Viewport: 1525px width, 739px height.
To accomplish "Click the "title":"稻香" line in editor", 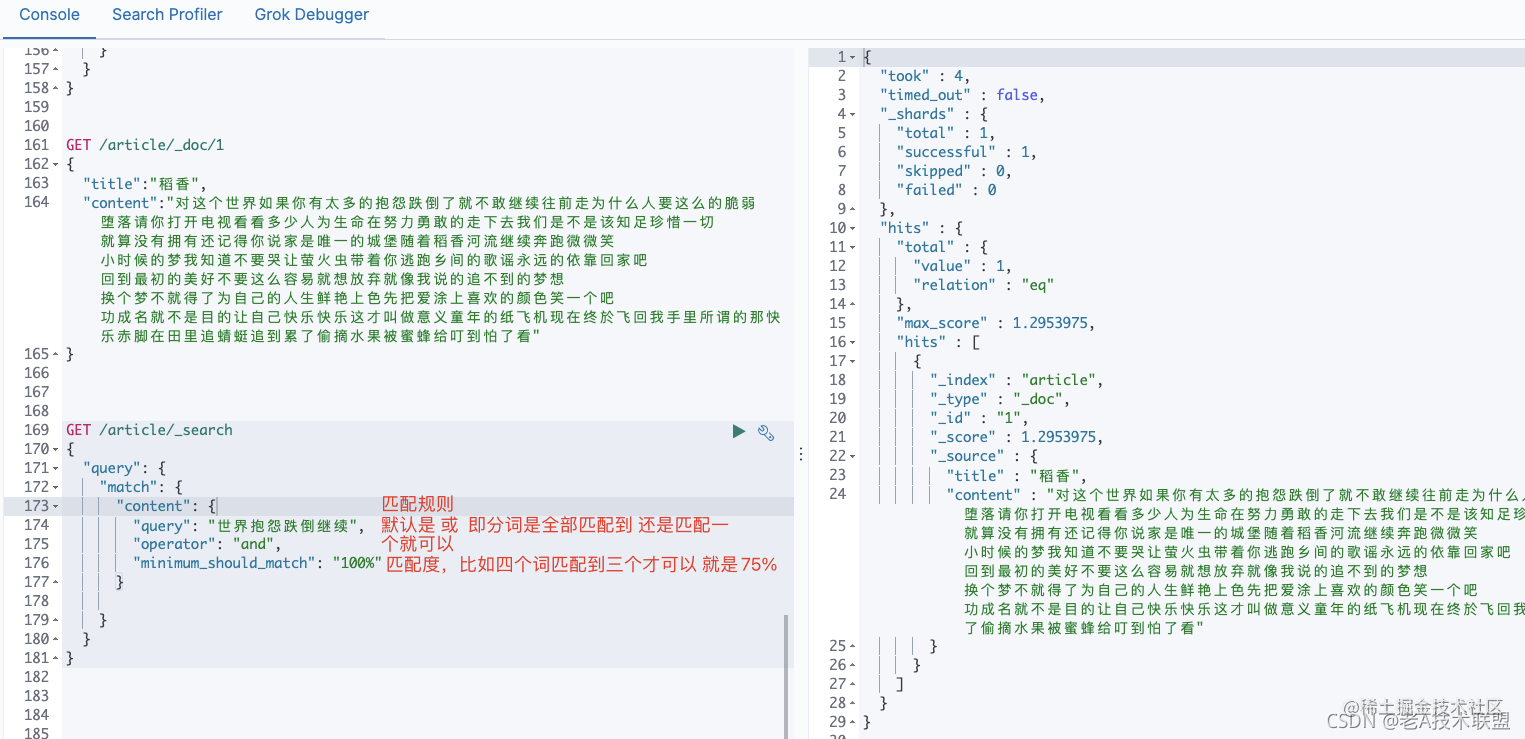I will 145,183.
